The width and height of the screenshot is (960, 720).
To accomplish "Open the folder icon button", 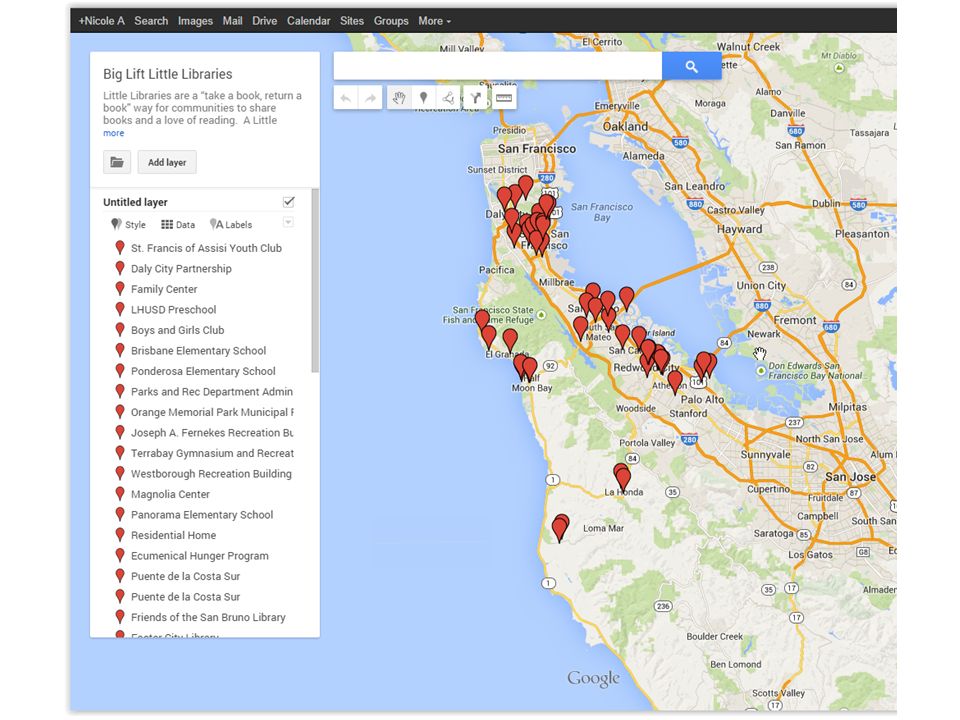I will (117, 162).
